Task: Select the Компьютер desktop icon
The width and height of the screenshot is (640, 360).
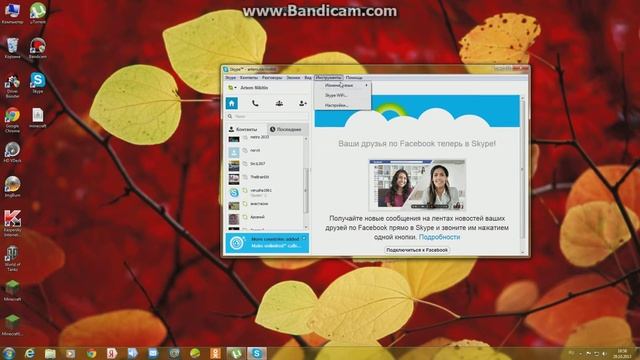Action: [x=12, y=13]
